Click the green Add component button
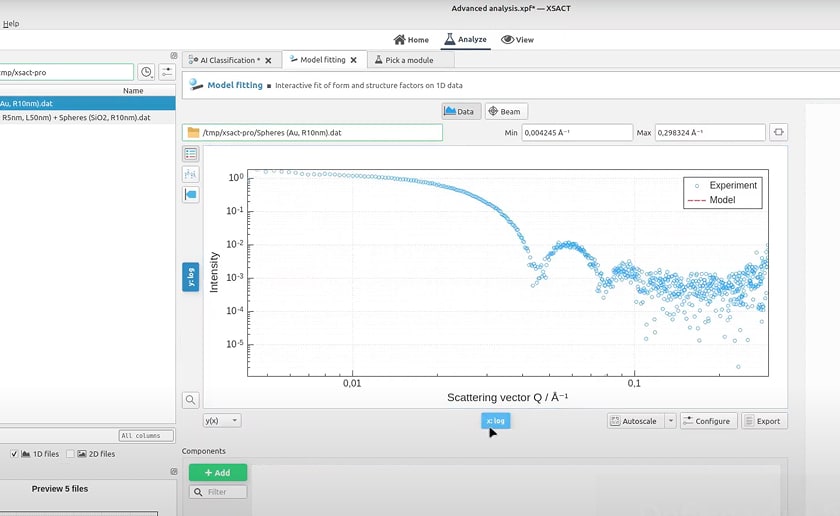 (x=218, y=472)
